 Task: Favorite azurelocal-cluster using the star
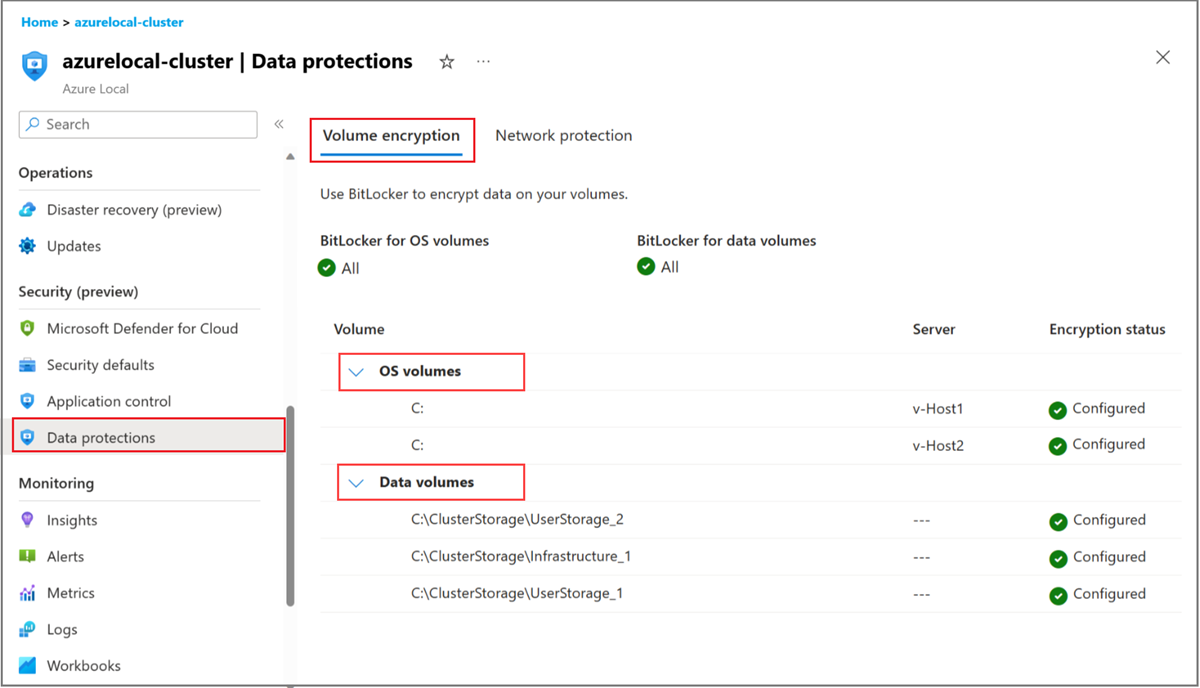(x=446, y=61)
